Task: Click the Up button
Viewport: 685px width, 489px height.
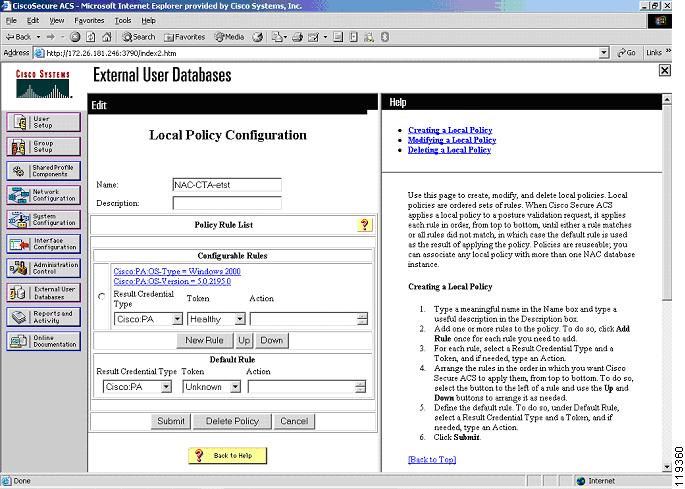Action: coord(244,340)
